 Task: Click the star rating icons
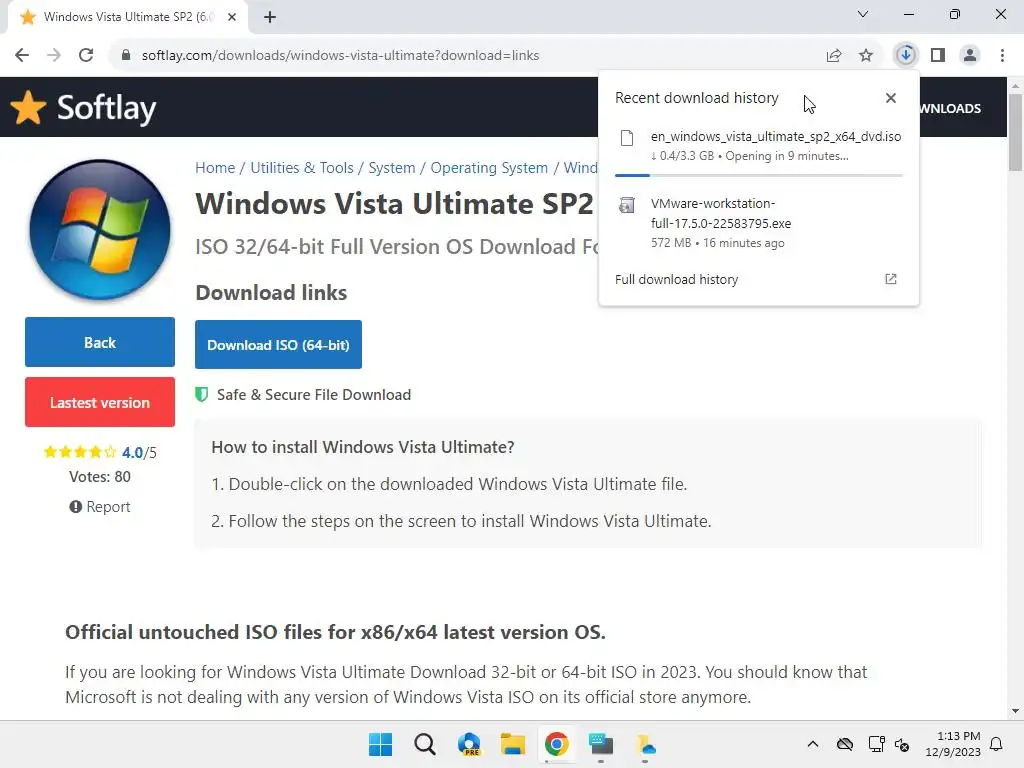coord(80,452)
